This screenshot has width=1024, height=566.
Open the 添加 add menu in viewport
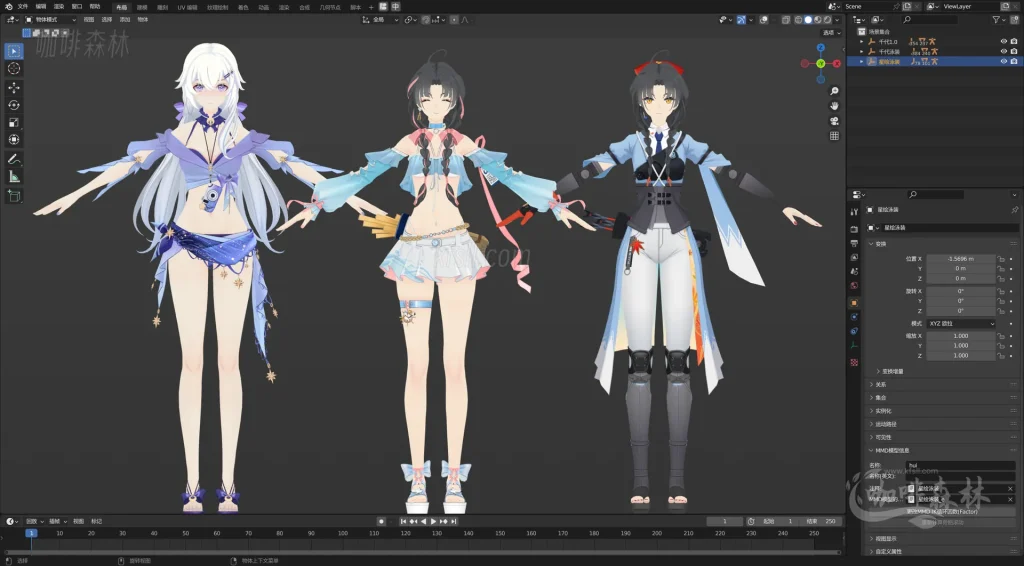coord(125,20)
